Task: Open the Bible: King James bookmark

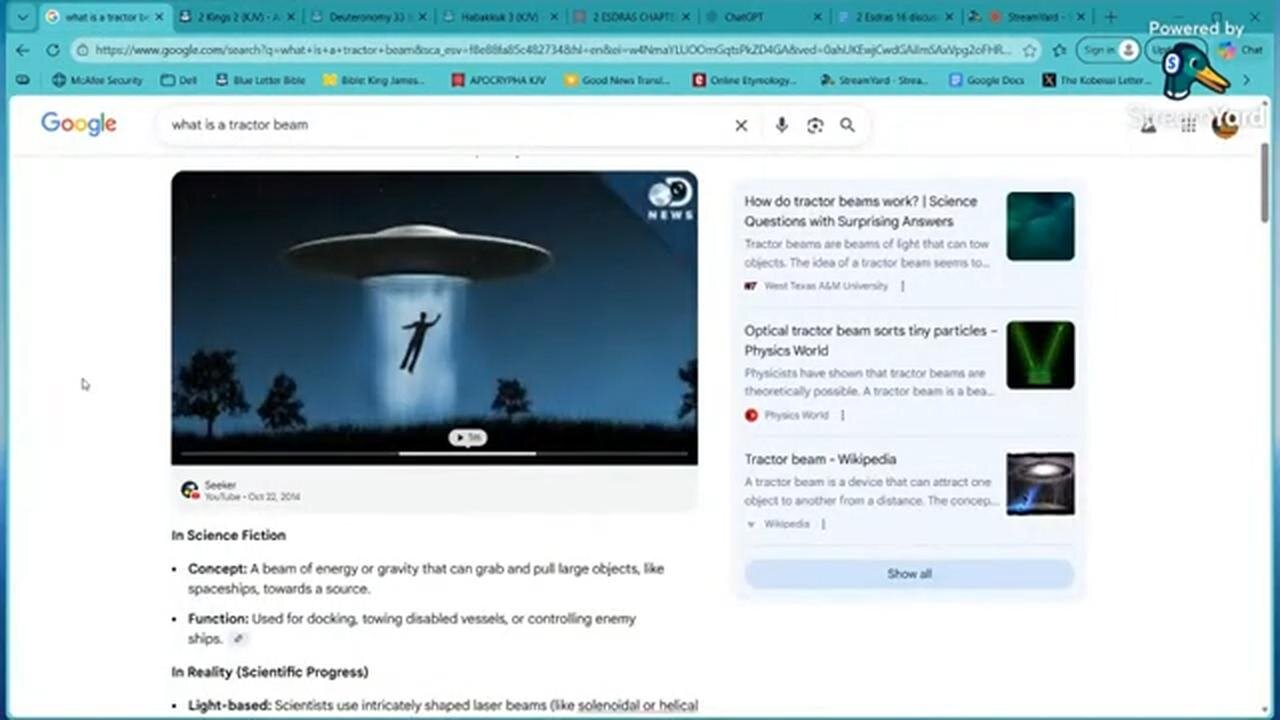Action: click(374, 80)
